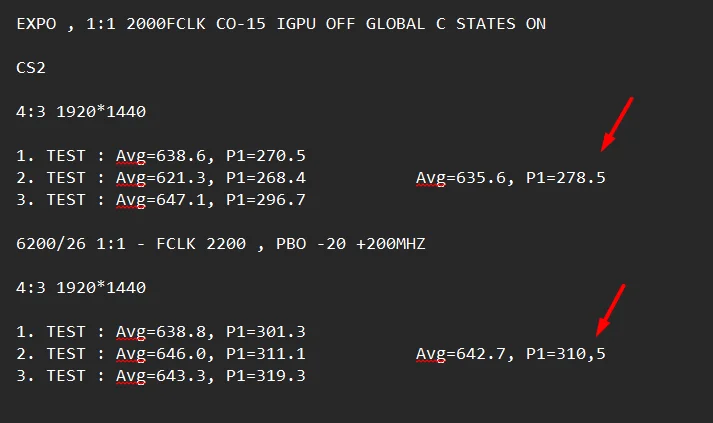Image resolution: width=713 pixels, height=423 pixels.
Task: Click P1=268.4 value
Action: coord(266,178)
